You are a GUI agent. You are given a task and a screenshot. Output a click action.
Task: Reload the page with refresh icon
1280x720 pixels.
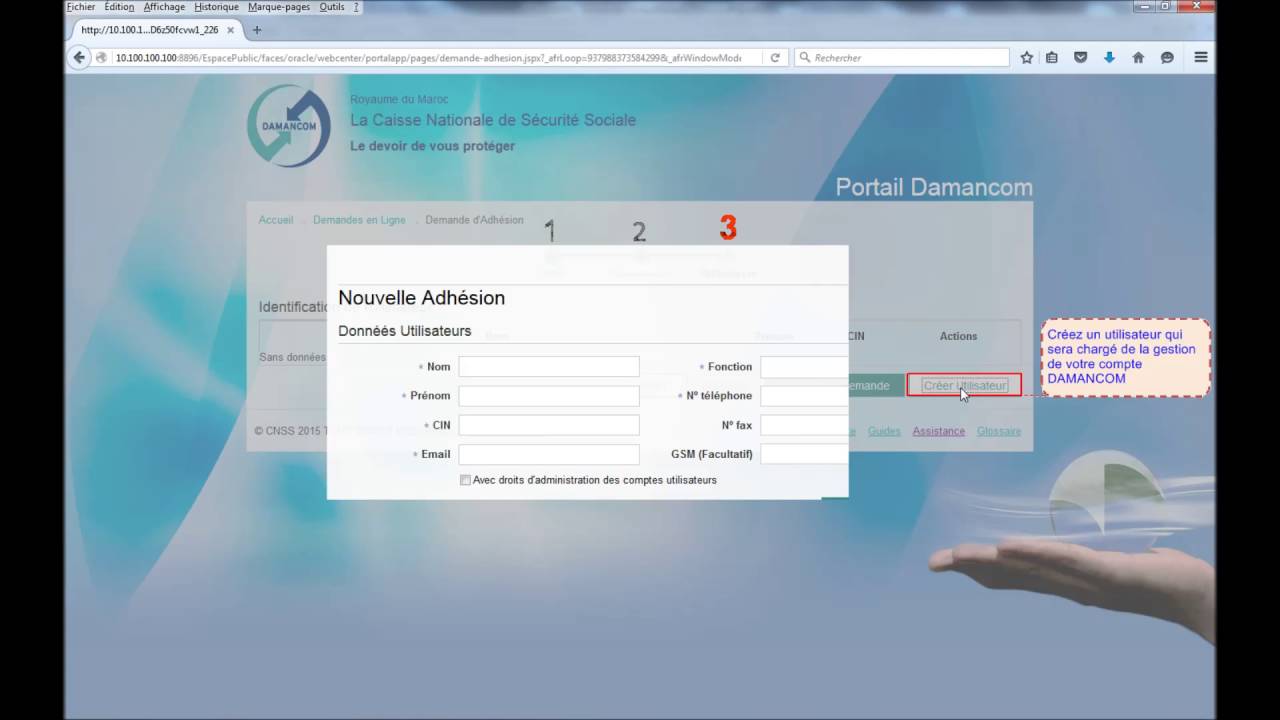tap(774, 58)
